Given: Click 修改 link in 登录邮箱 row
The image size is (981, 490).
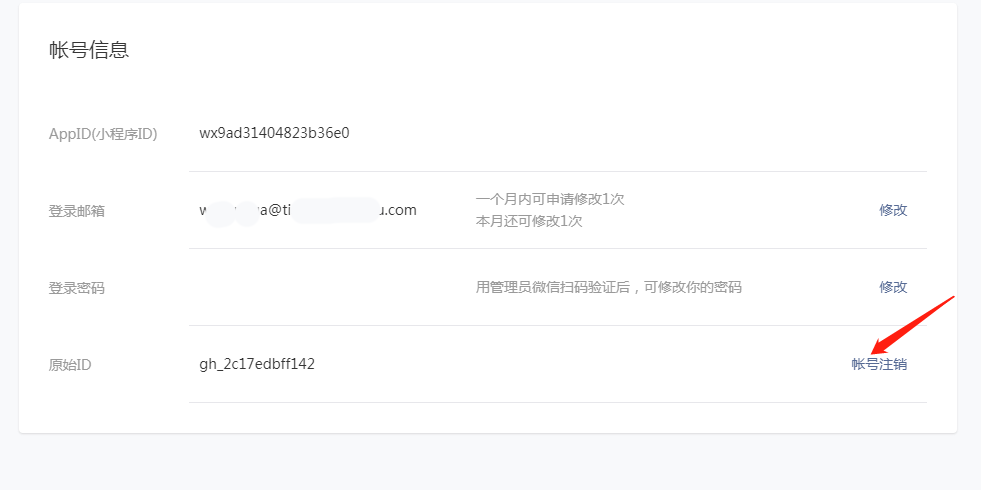Looking at the screenshot, I should [893, 210].
